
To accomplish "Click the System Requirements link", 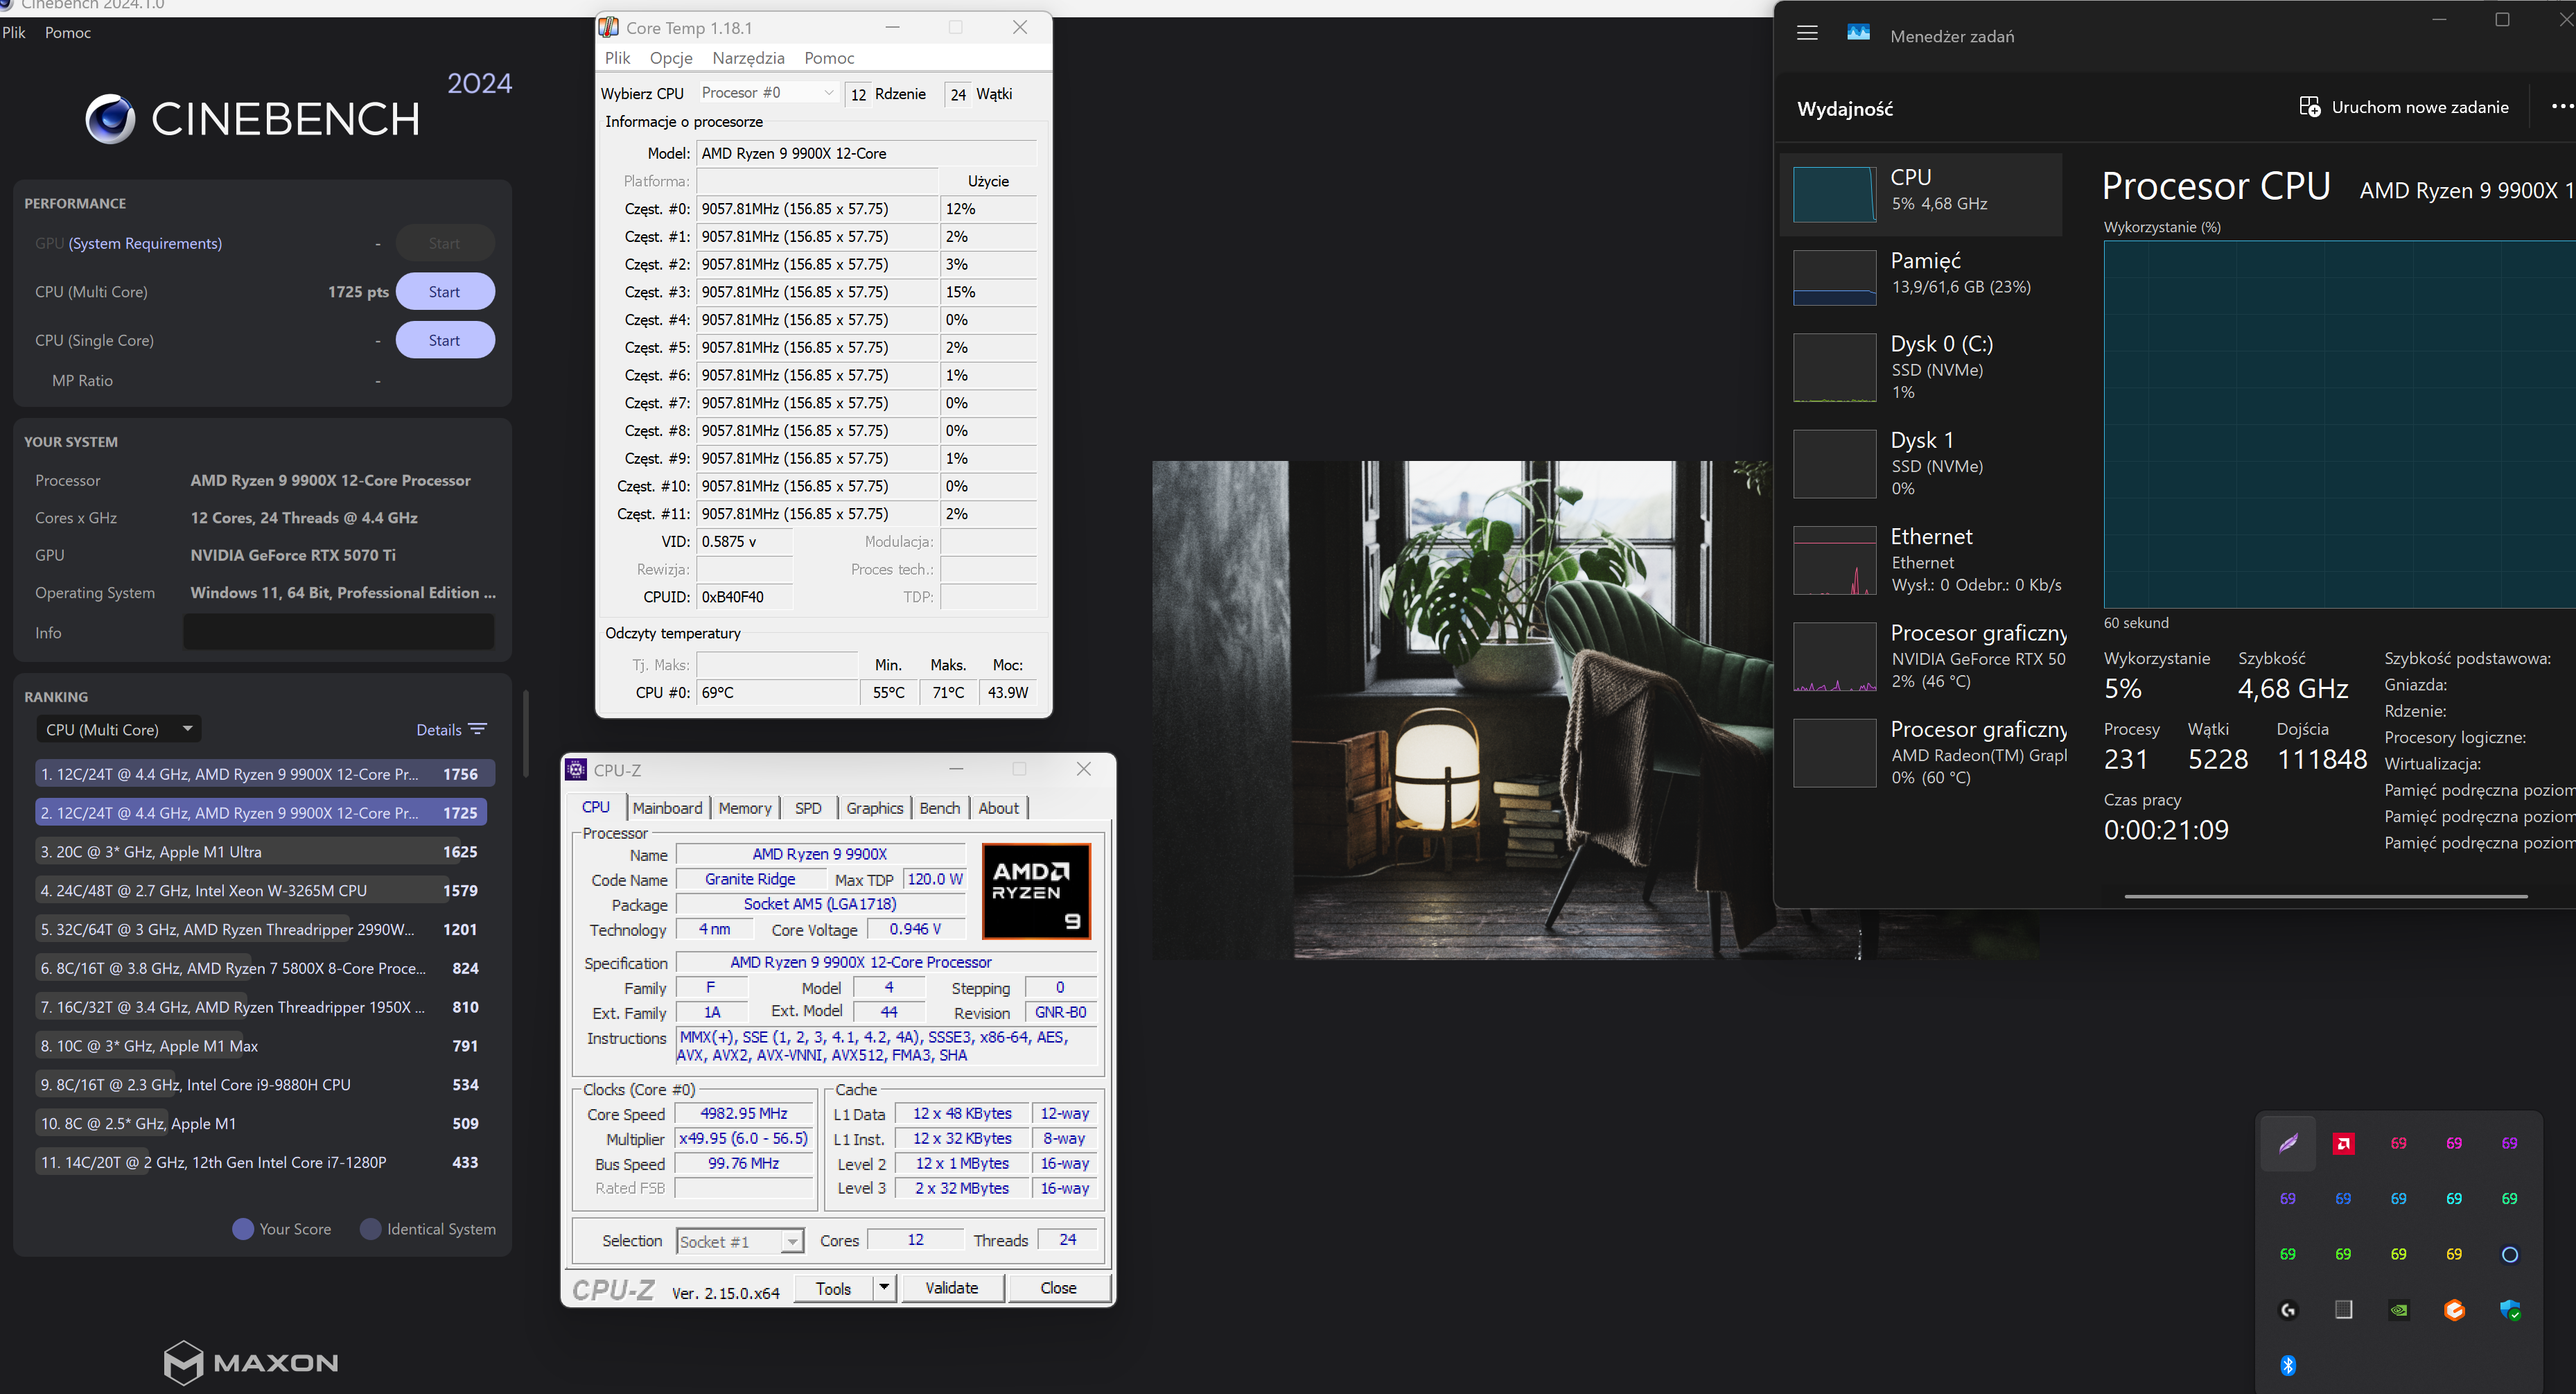I will (145, 243).
